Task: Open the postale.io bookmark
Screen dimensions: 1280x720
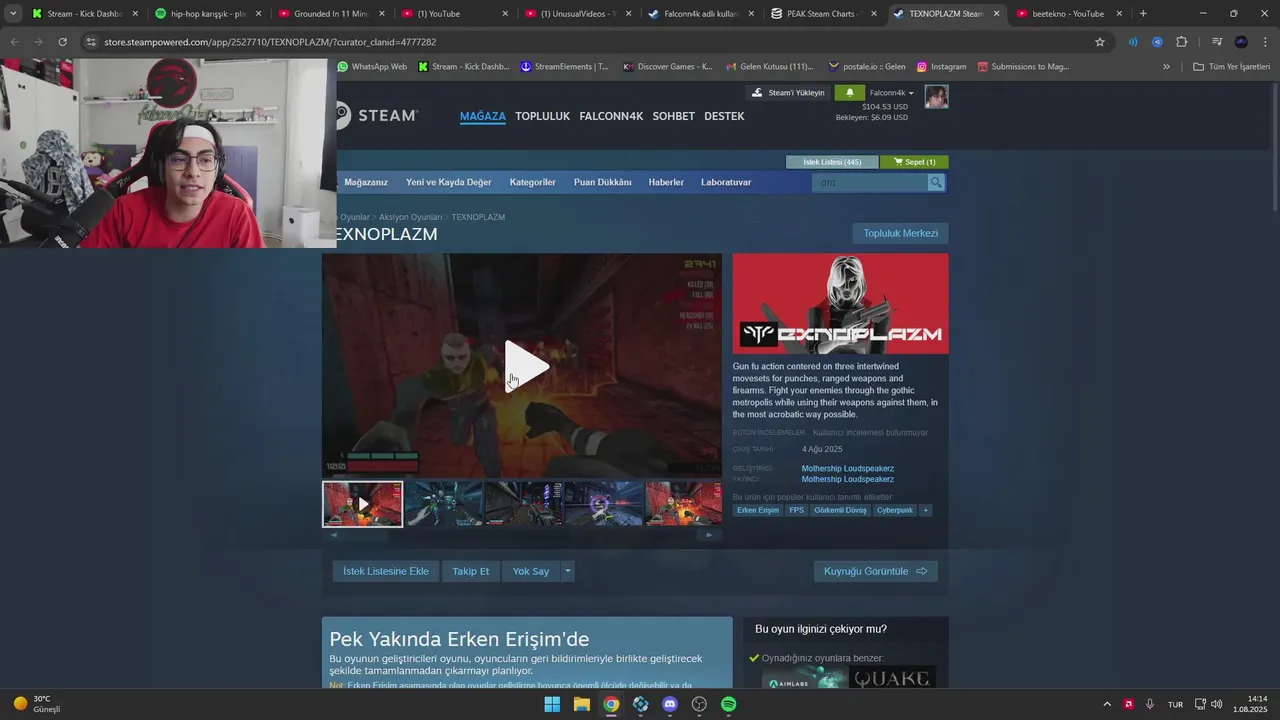Action: (866, 67)
